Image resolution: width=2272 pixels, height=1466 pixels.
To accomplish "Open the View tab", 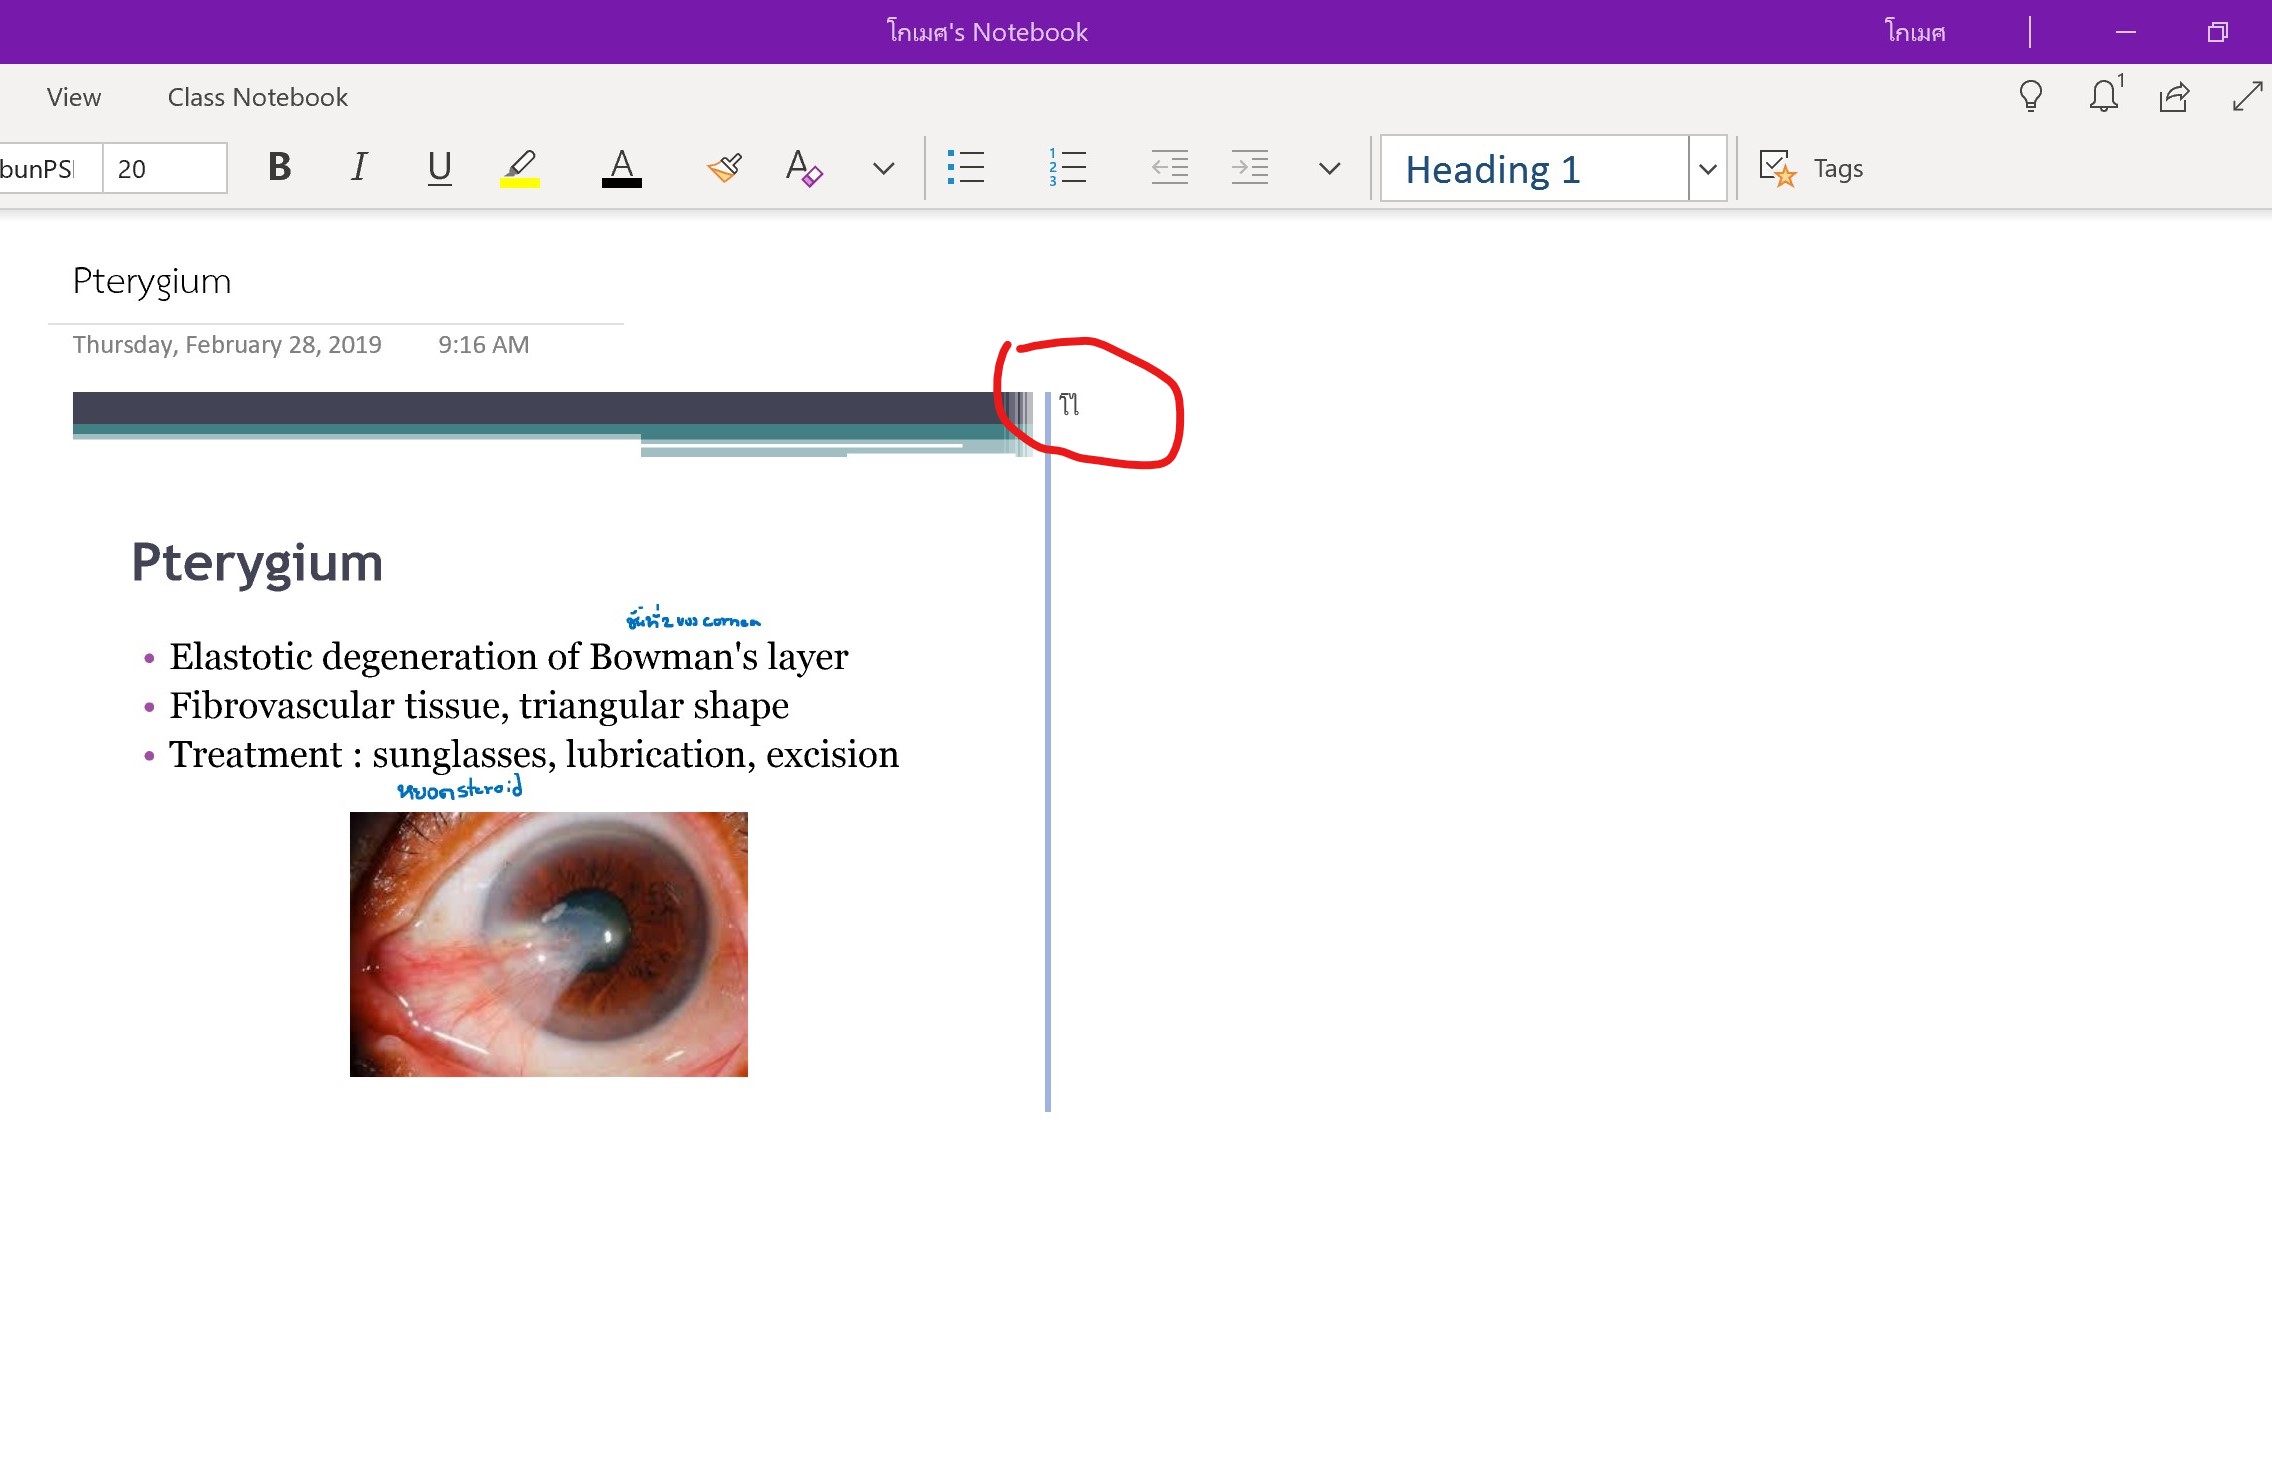I will [x=74, y=97].
